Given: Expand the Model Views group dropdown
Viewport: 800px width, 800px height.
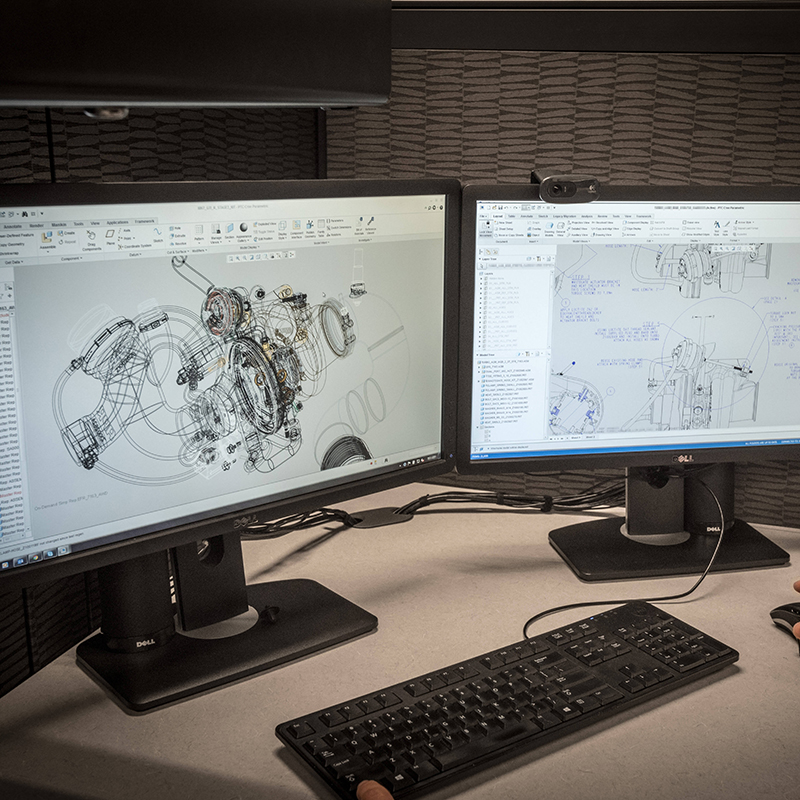Looking at the screenshot, I should click(581, 241).
